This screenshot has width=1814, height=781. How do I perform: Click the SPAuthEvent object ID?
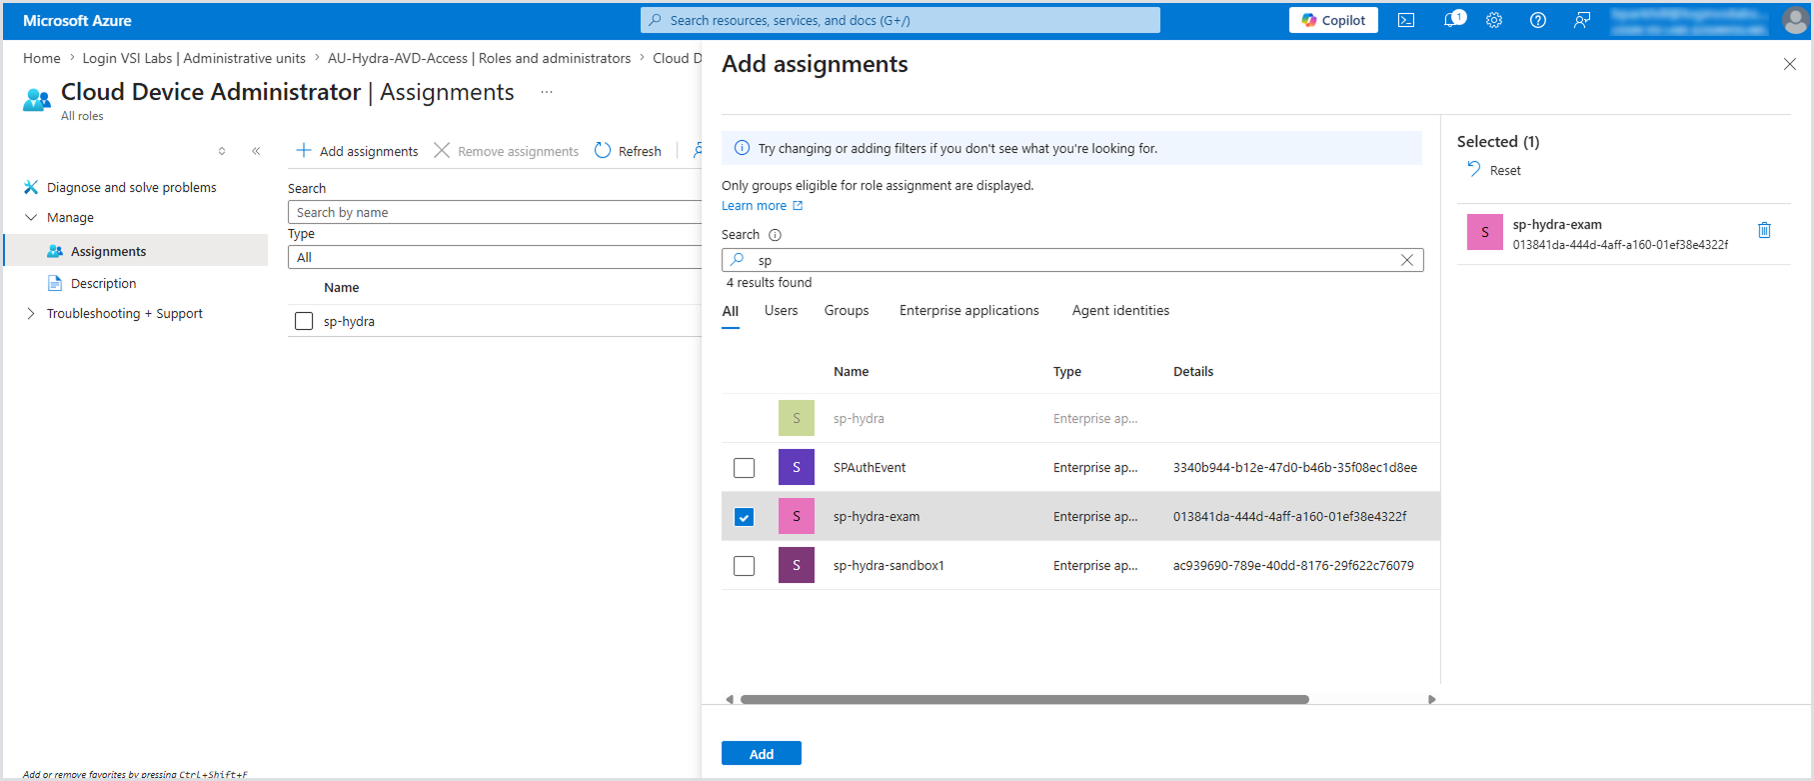point(1295,467)
